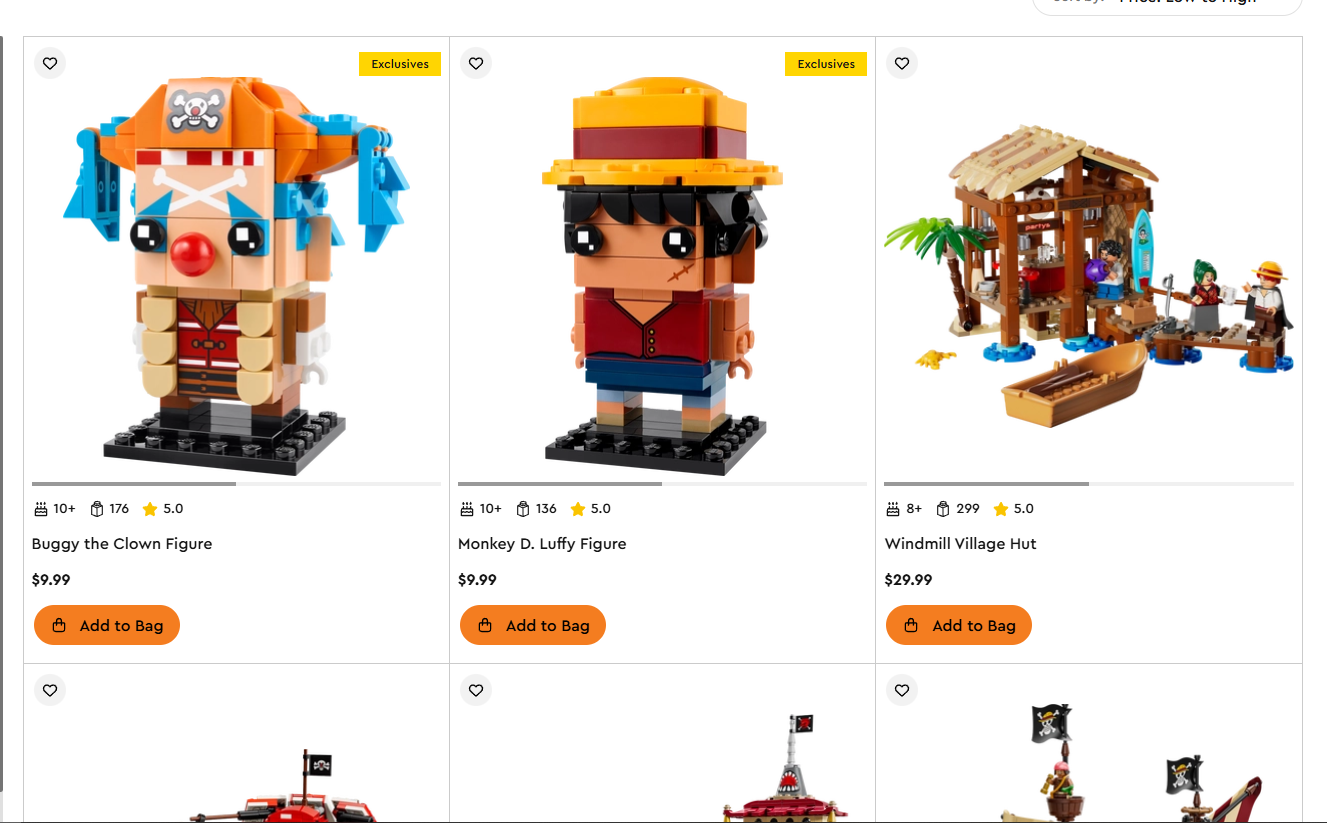Click the Windmill Village Hut product image
Viewport: 1327px width, 823px height.
coord(1089,275)
